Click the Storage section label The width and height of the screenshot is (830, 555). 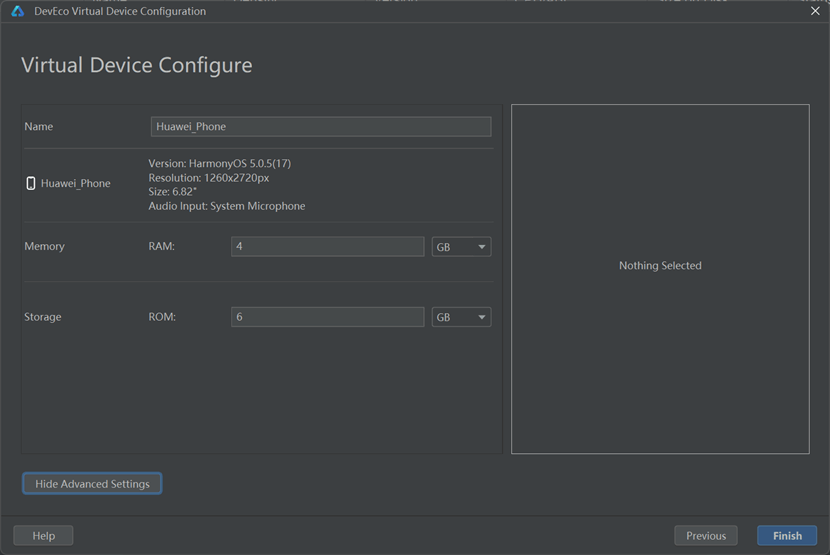[43, 317]
